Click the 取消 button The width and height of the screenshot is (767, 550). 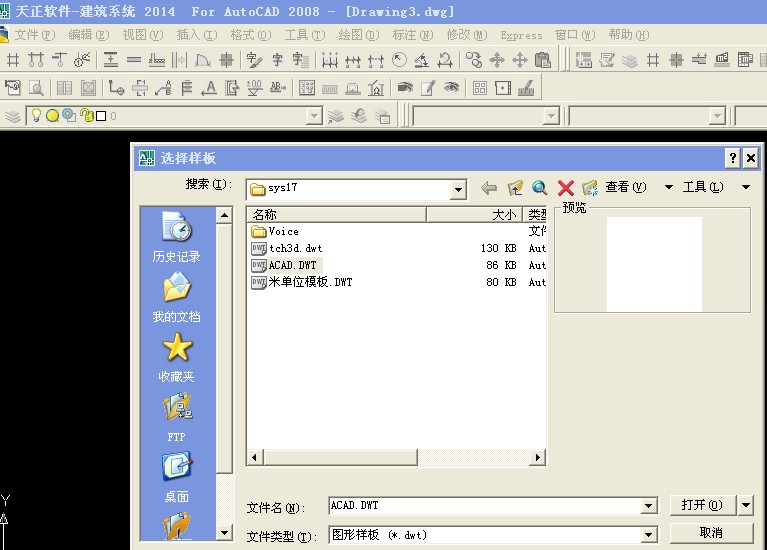click(711, 533)
